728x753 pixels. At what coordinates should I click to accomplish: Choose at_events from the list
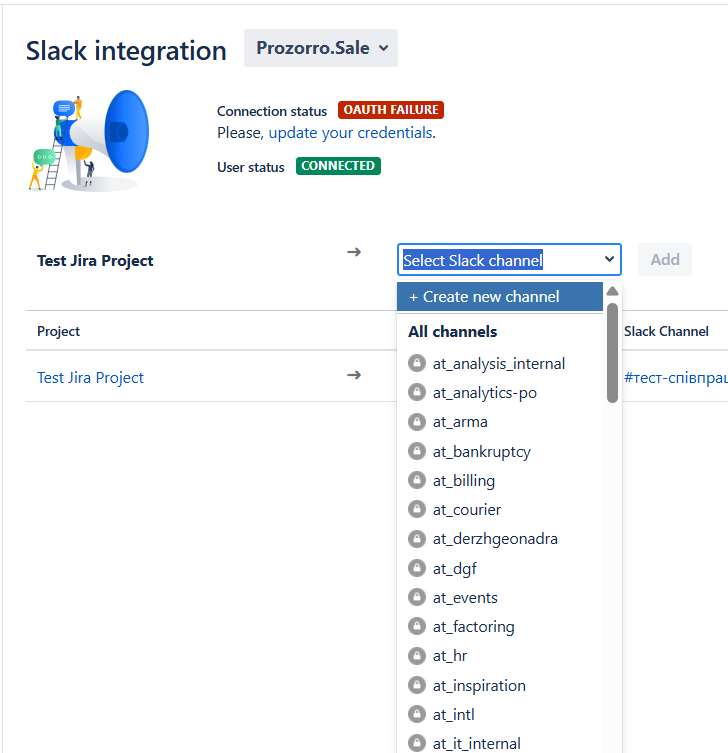465,598
